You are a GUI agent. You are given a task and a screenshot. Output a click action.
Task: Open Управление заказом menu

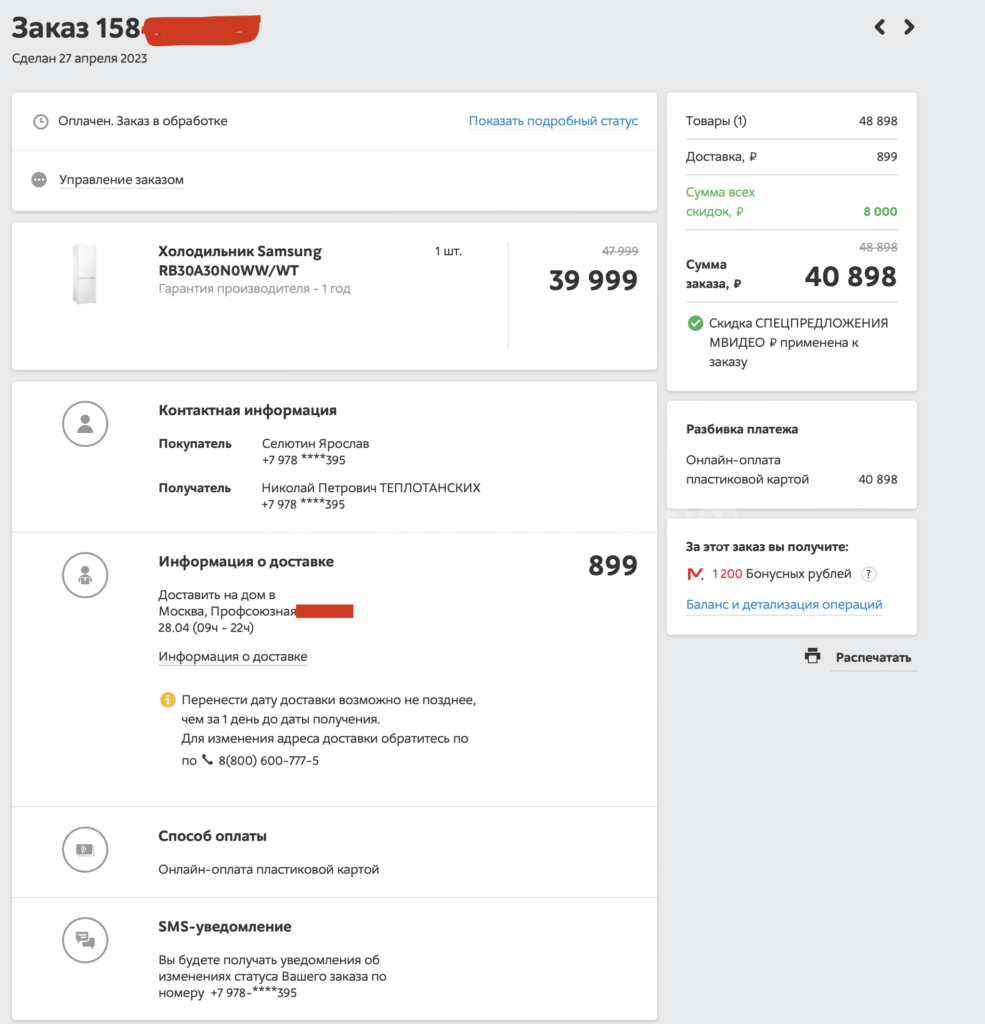click(x=121, y=180)
